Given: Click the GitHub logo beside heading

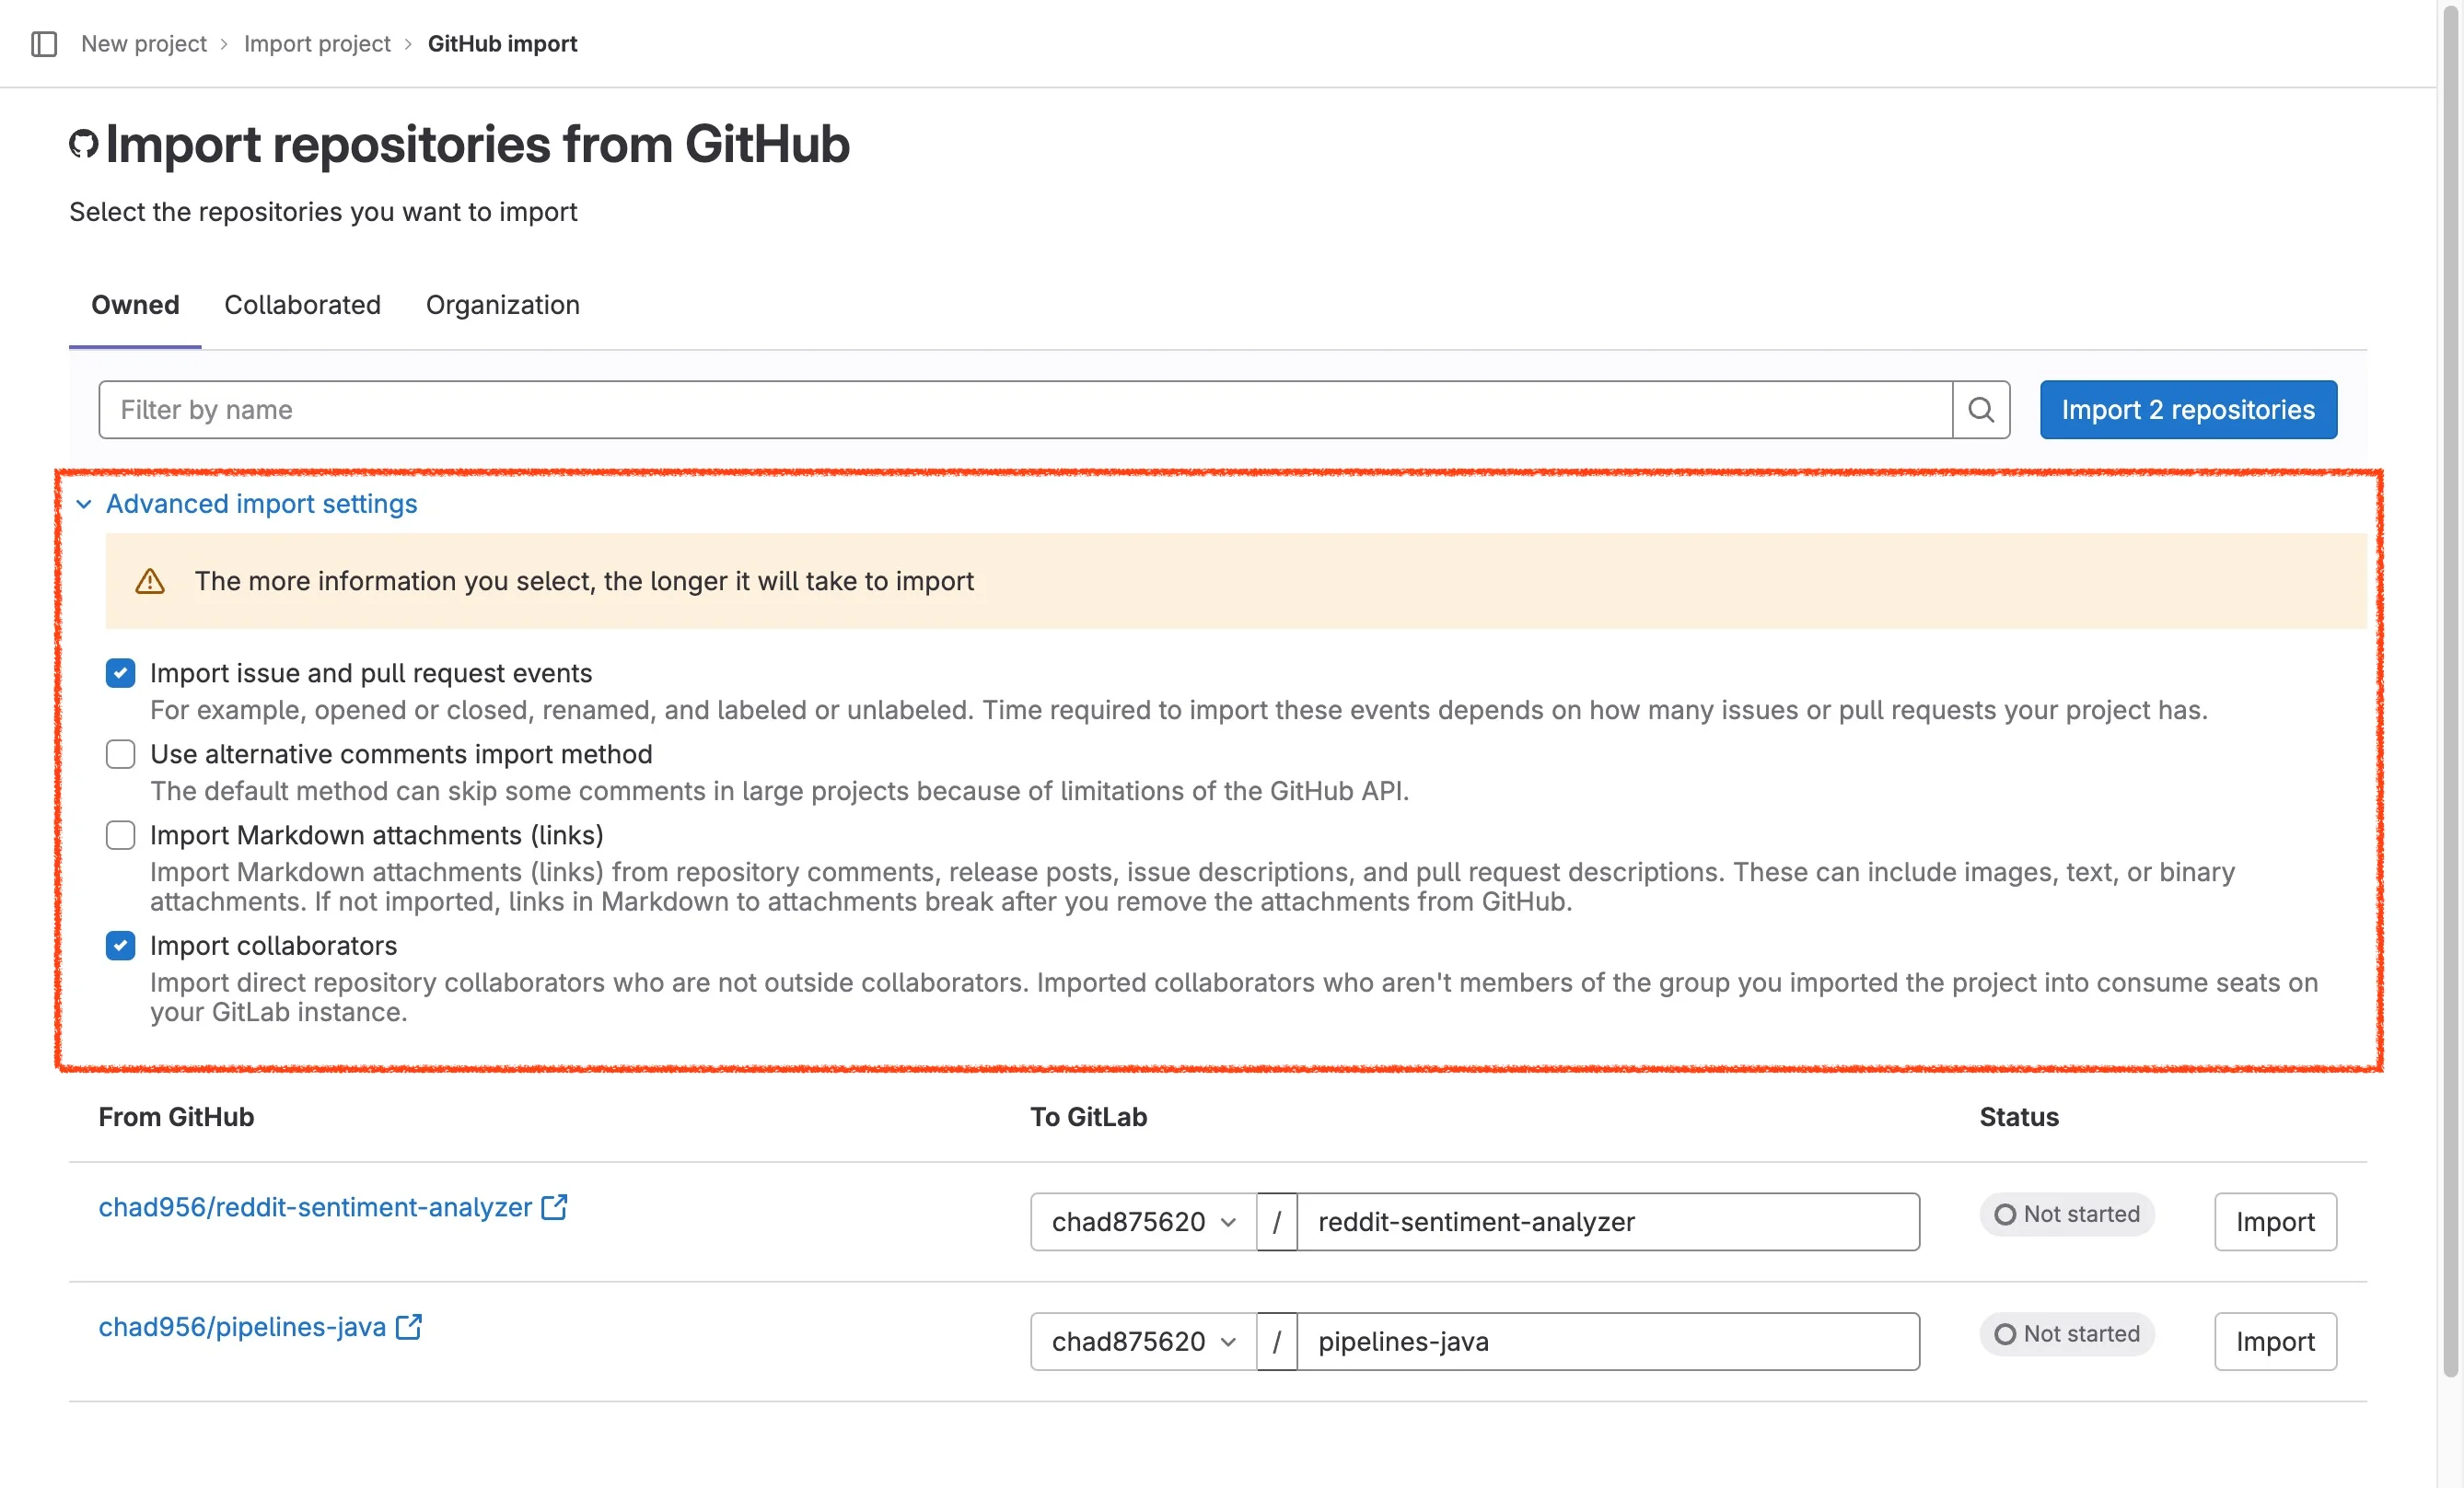Looking at the screenshot, I should pos(83,145).
